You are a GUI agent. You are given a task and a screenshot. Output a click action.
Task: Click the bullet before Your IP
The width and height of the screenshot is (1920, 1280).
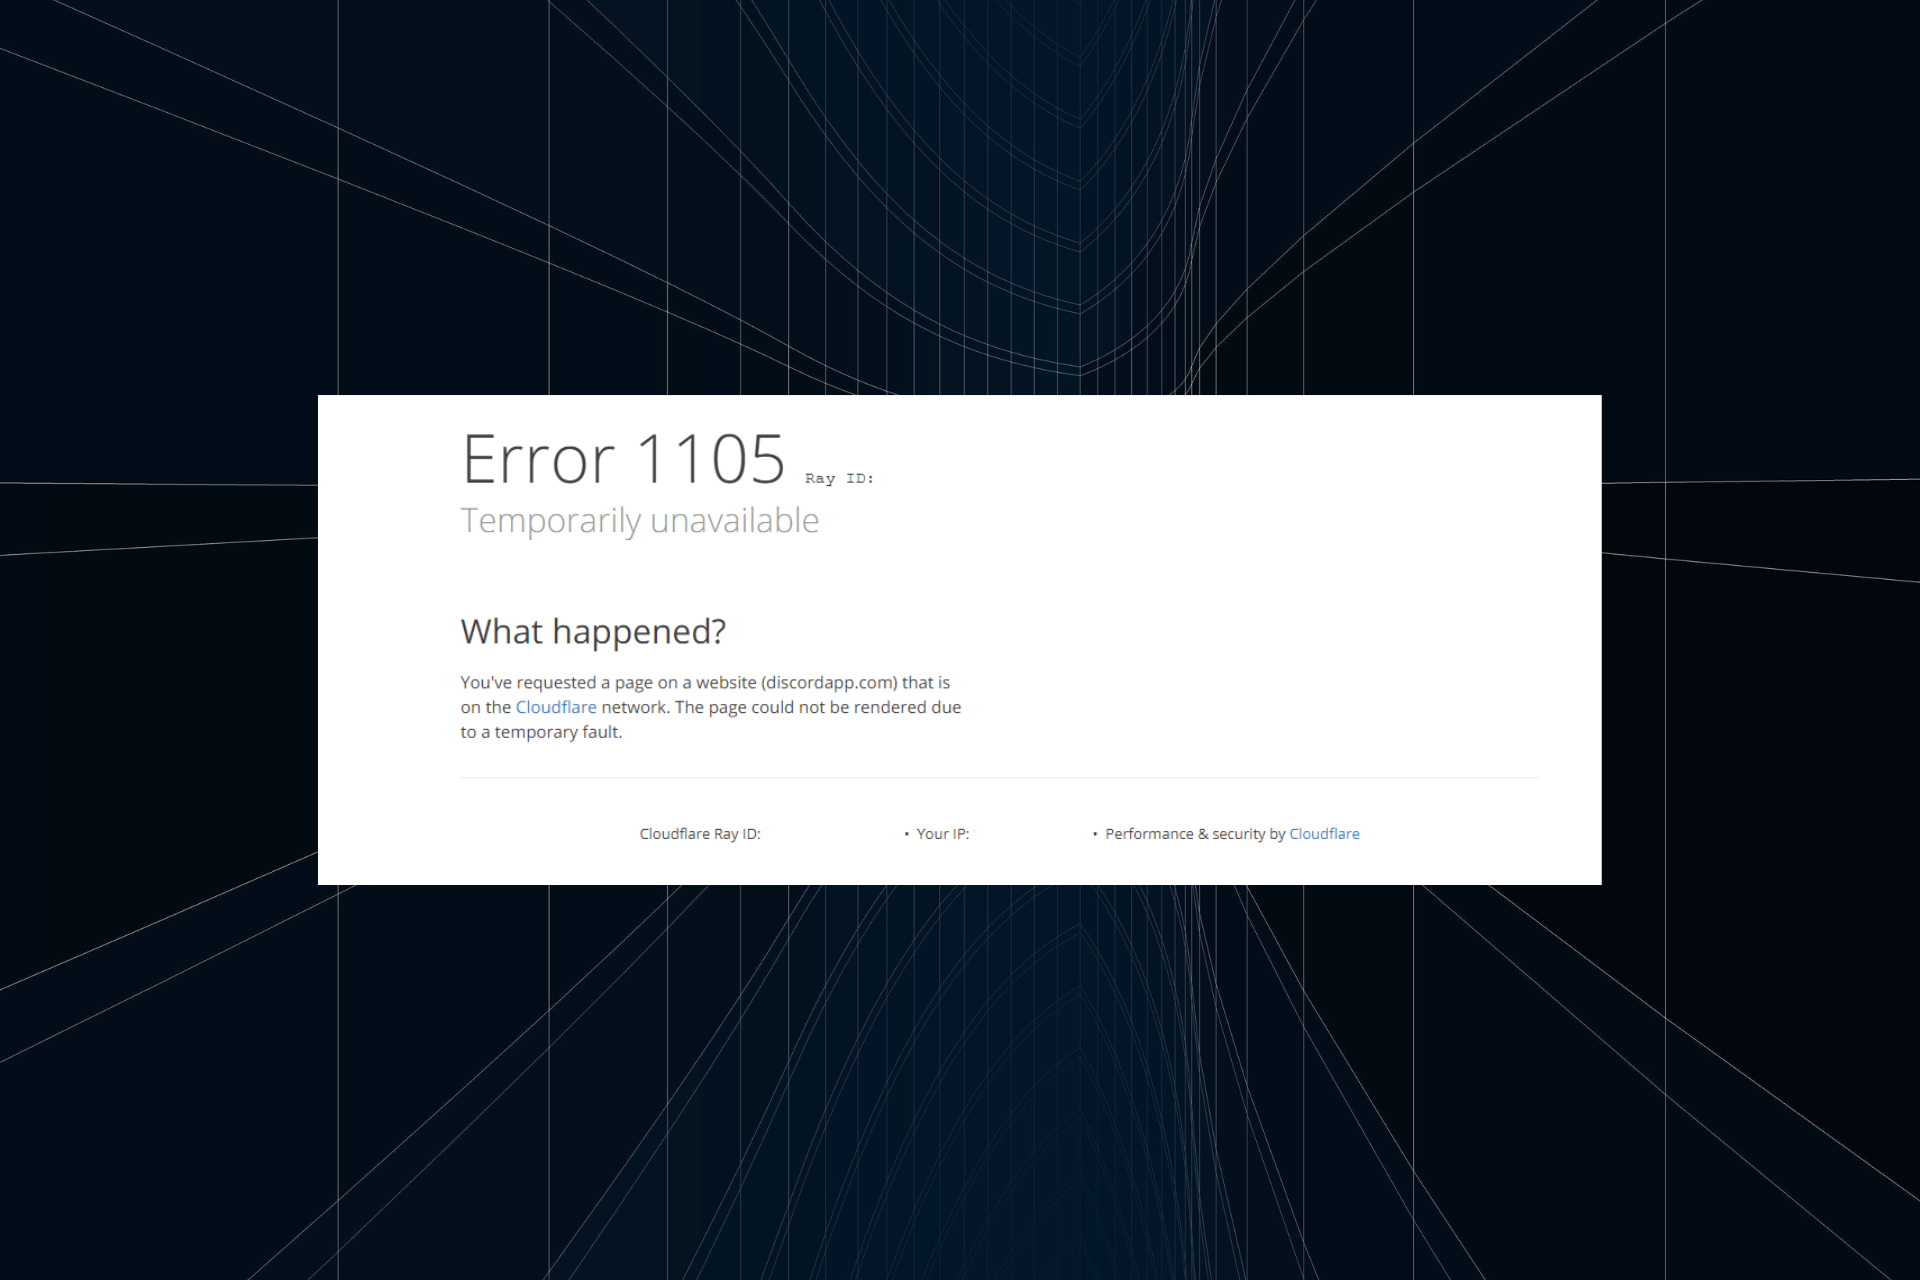point(907,834)
